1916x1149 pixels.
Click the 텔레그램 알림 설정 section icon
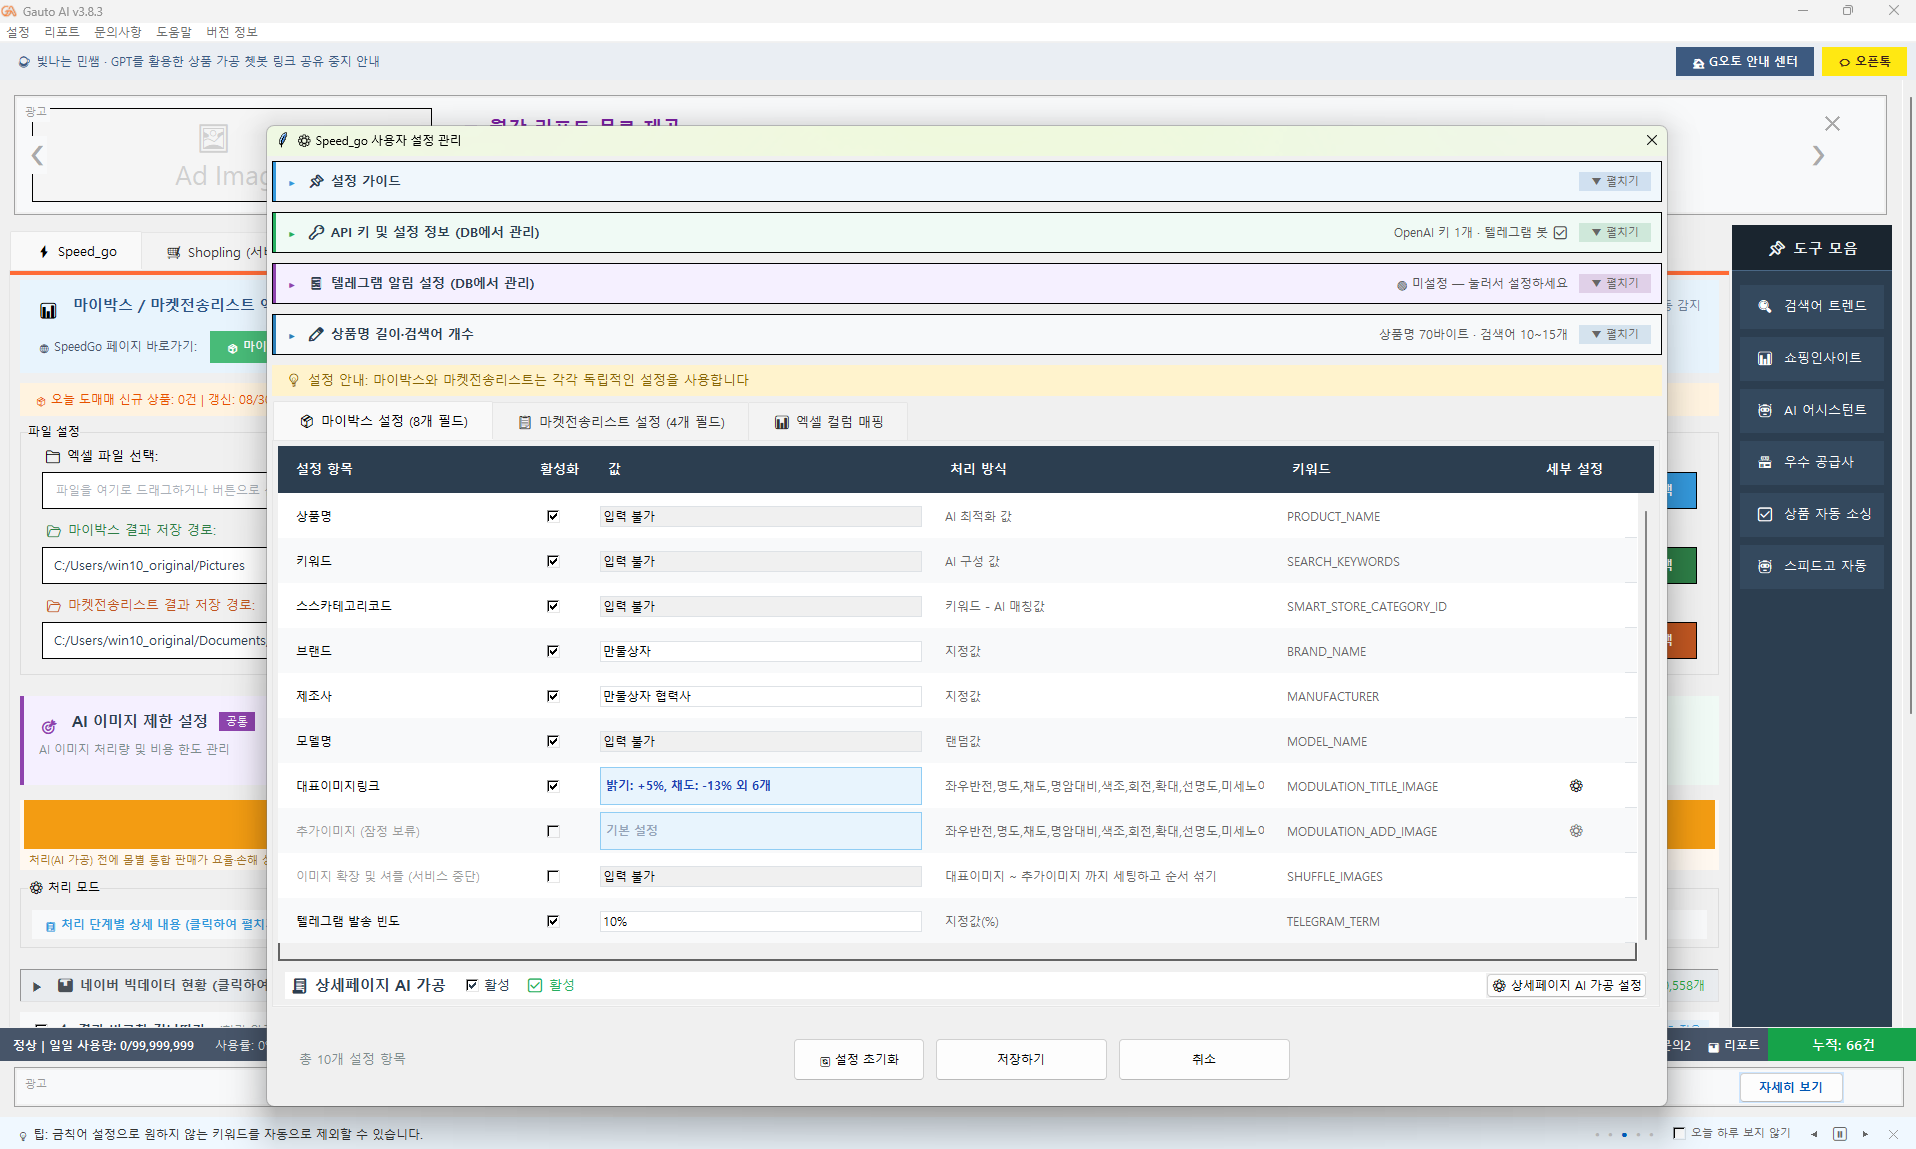pos(316,283)
